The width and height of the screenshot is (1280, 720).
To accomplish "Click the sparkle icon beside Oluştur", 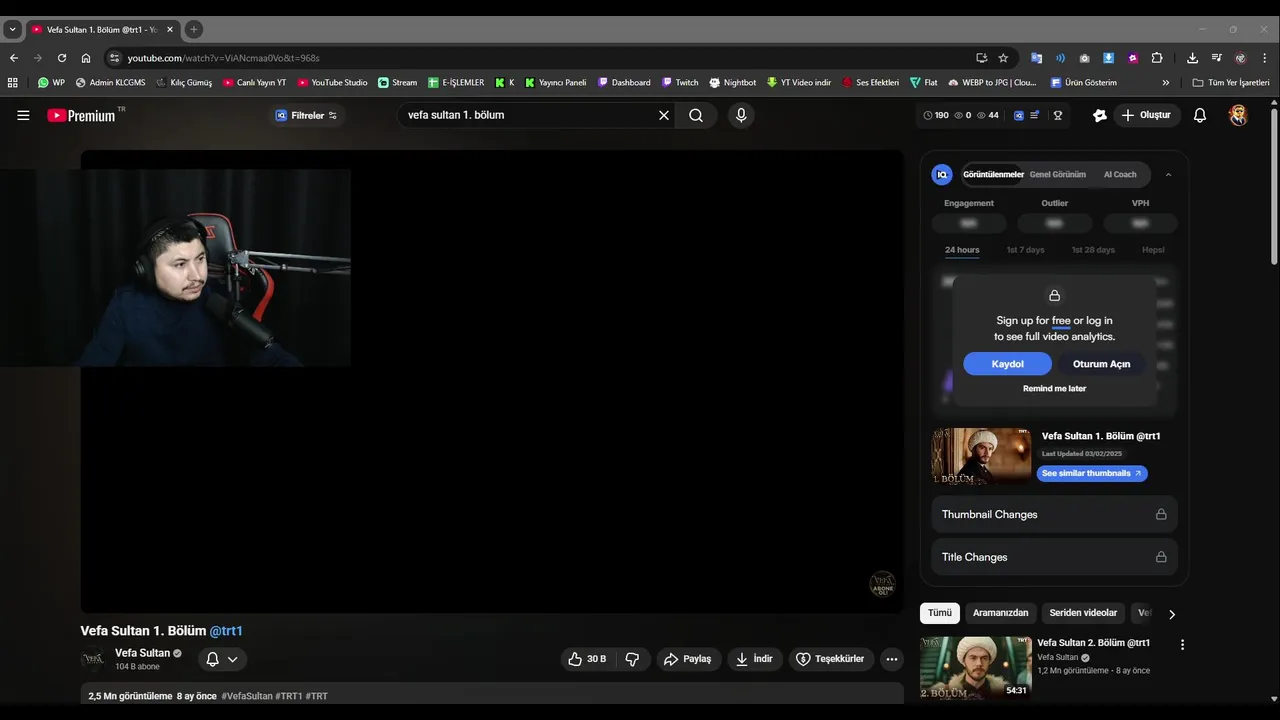I will click(x=1100, y=115).
